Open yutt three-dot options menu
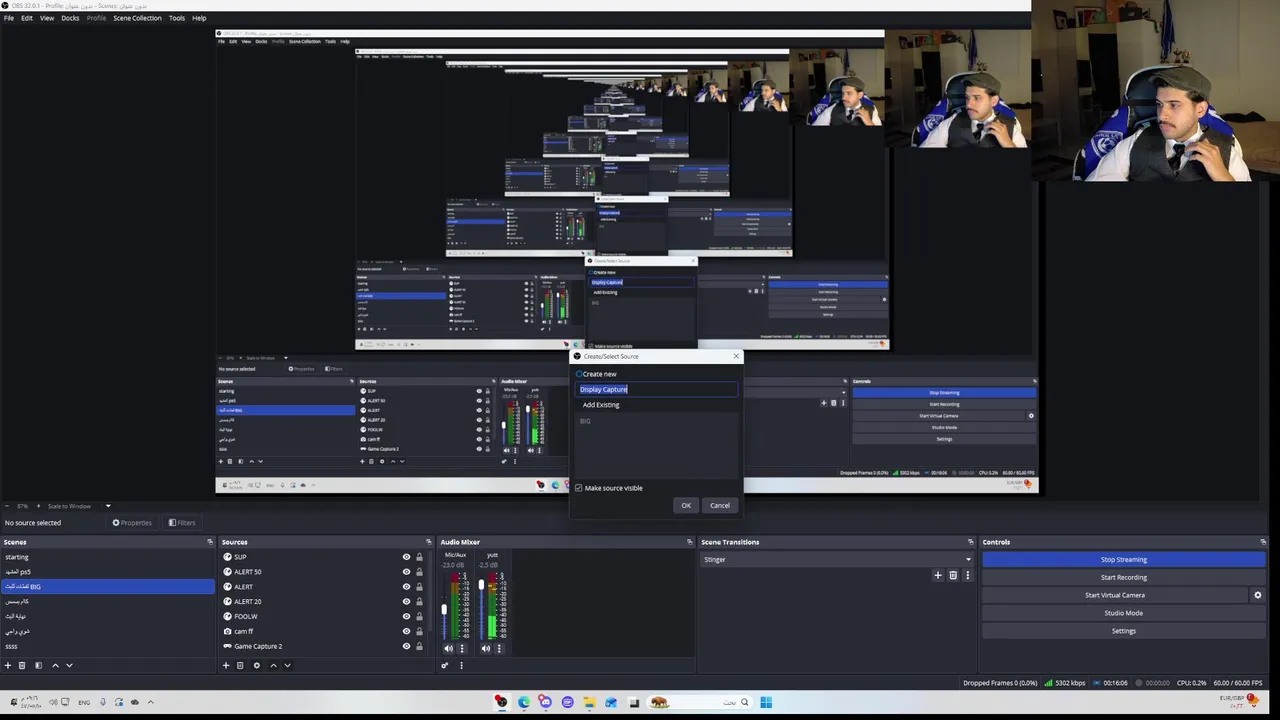1280x720 pixels. tap(499, 648)
